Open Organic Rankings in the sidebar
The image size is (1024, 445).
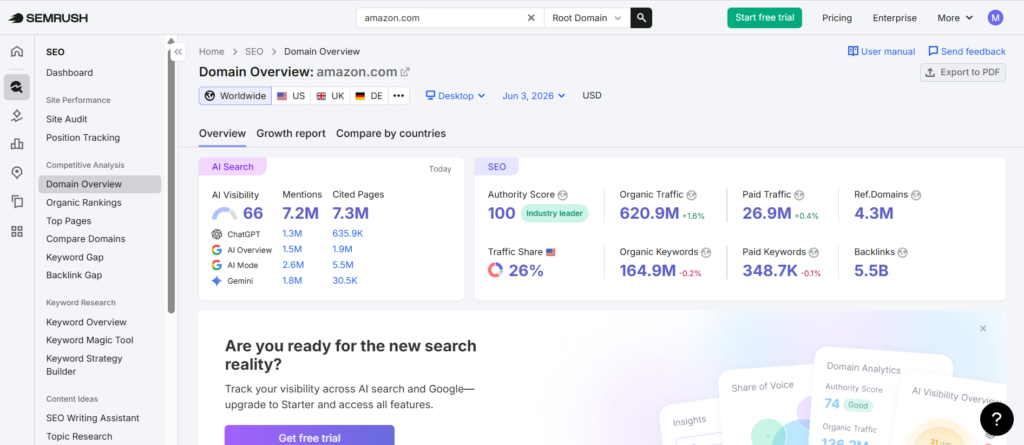[x=84, y=203]
